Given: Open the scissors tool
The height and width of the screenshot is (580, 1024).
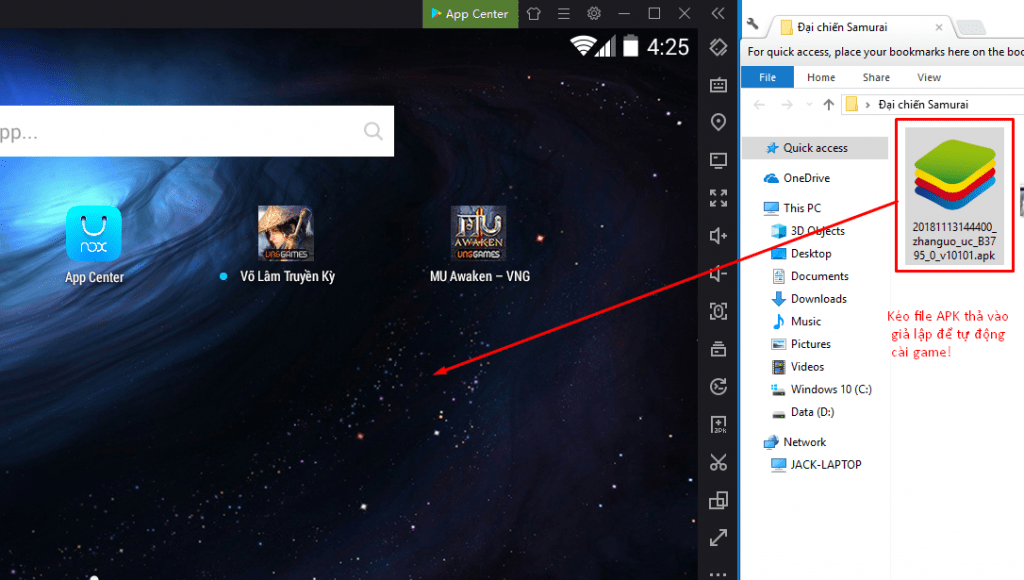Looking at the screenshot, I should pyautogui.click(x=718, y=462).
